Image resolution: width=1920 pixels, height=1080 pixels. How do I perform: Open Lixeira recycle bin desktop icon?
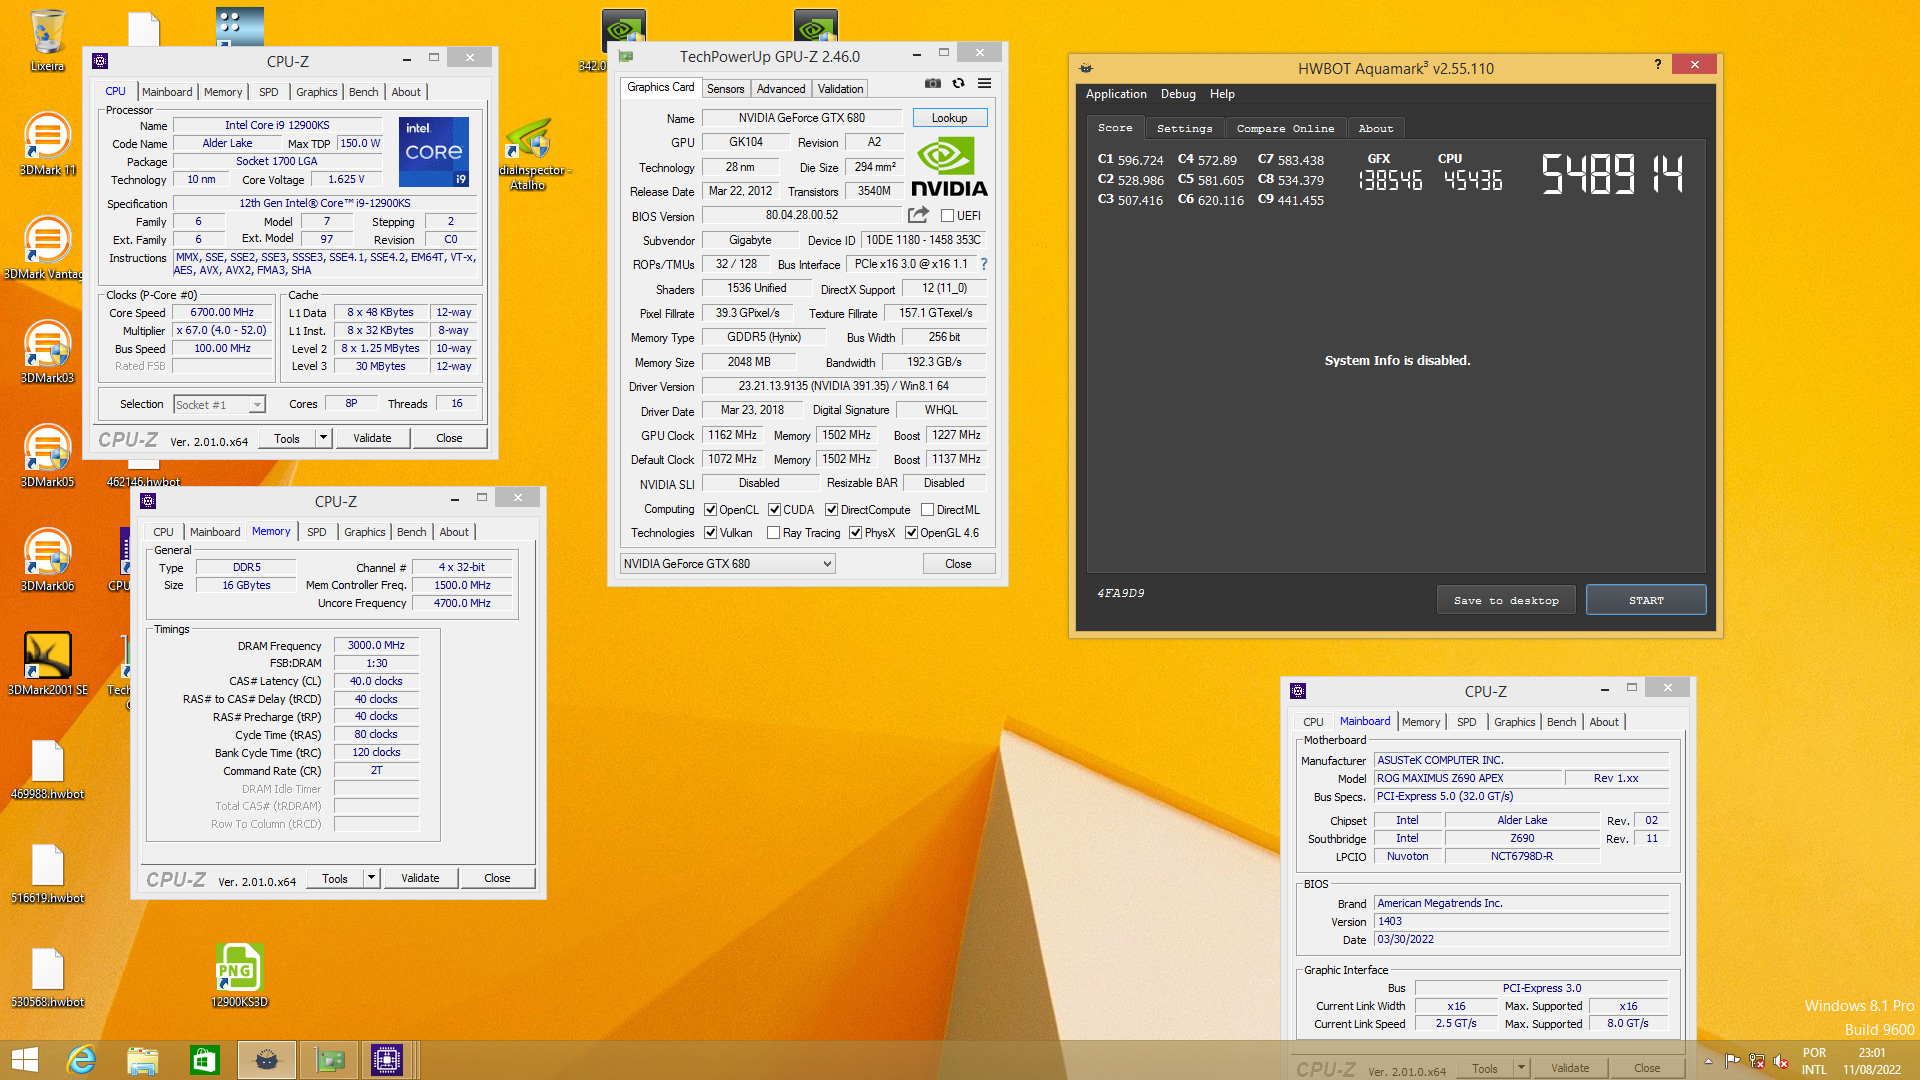(x=47, y=40)
